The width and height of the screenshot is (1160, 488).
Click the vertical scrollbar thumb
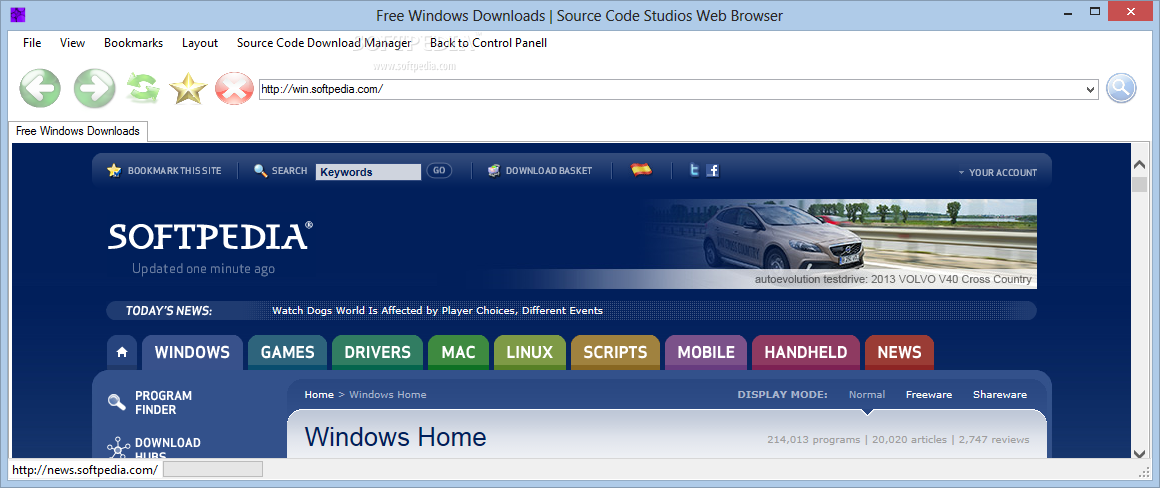tap(1139, 184)
